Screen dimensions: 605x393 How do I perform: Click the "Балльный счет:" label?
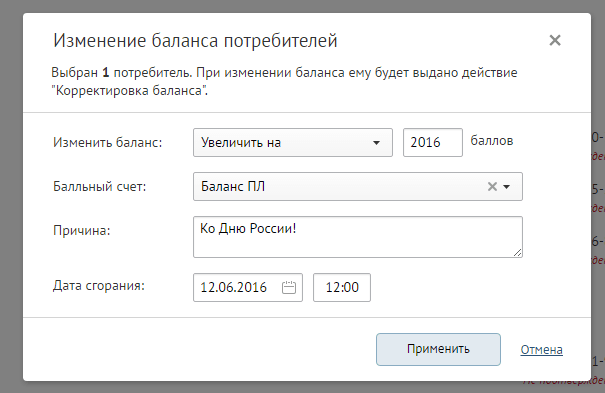coord(100,187)
